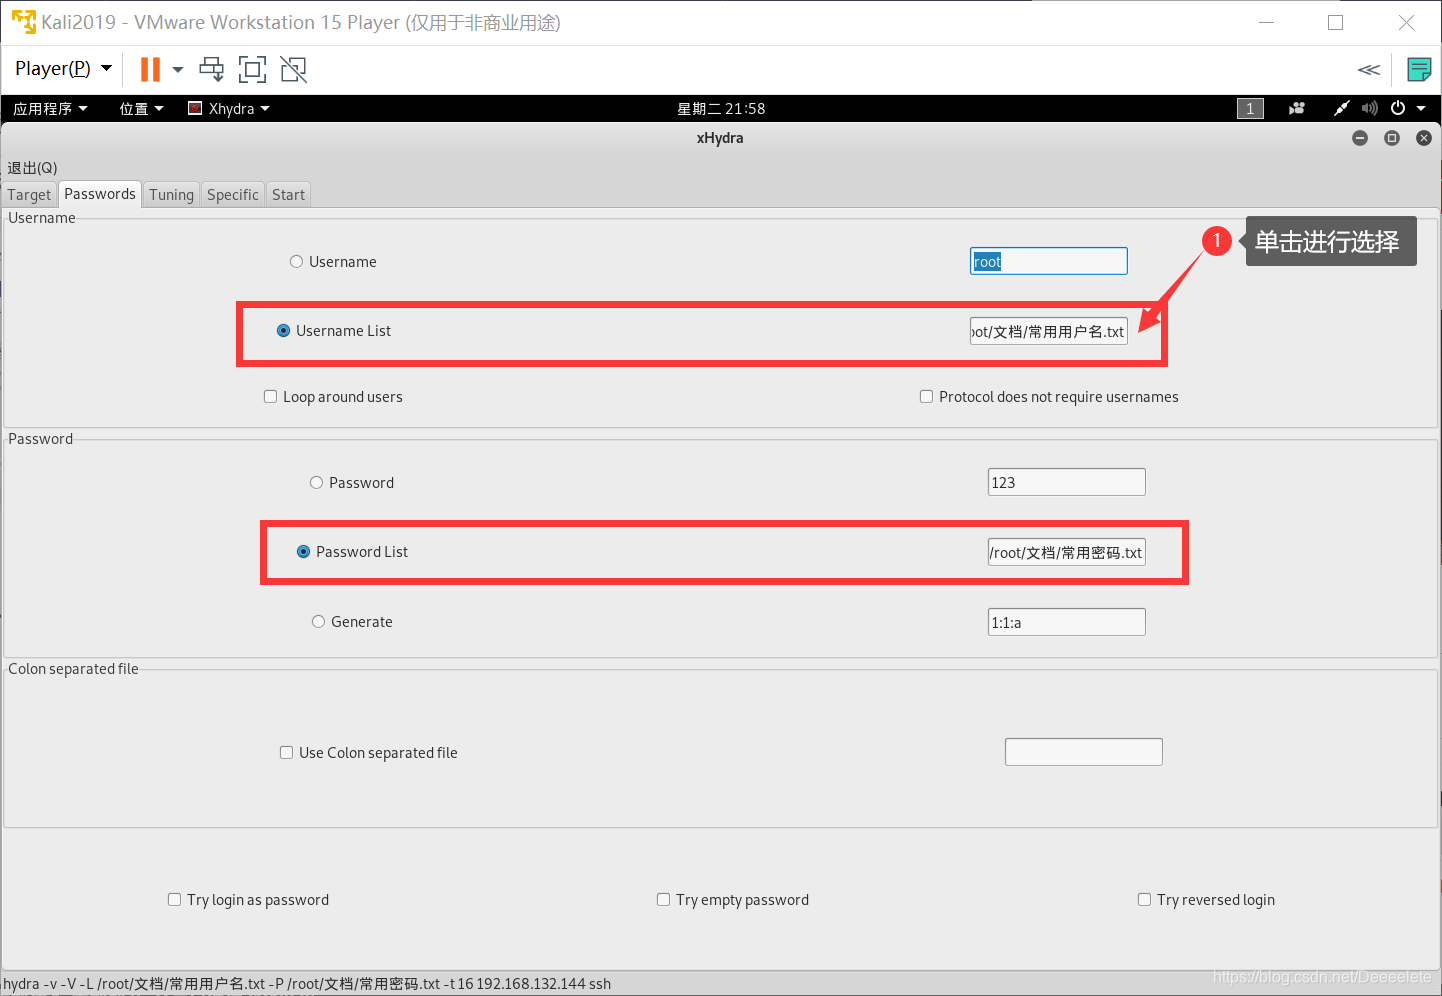Switch to the Specific tab
Viewport: 1442px width, 996px height.
tap(233, 195)
